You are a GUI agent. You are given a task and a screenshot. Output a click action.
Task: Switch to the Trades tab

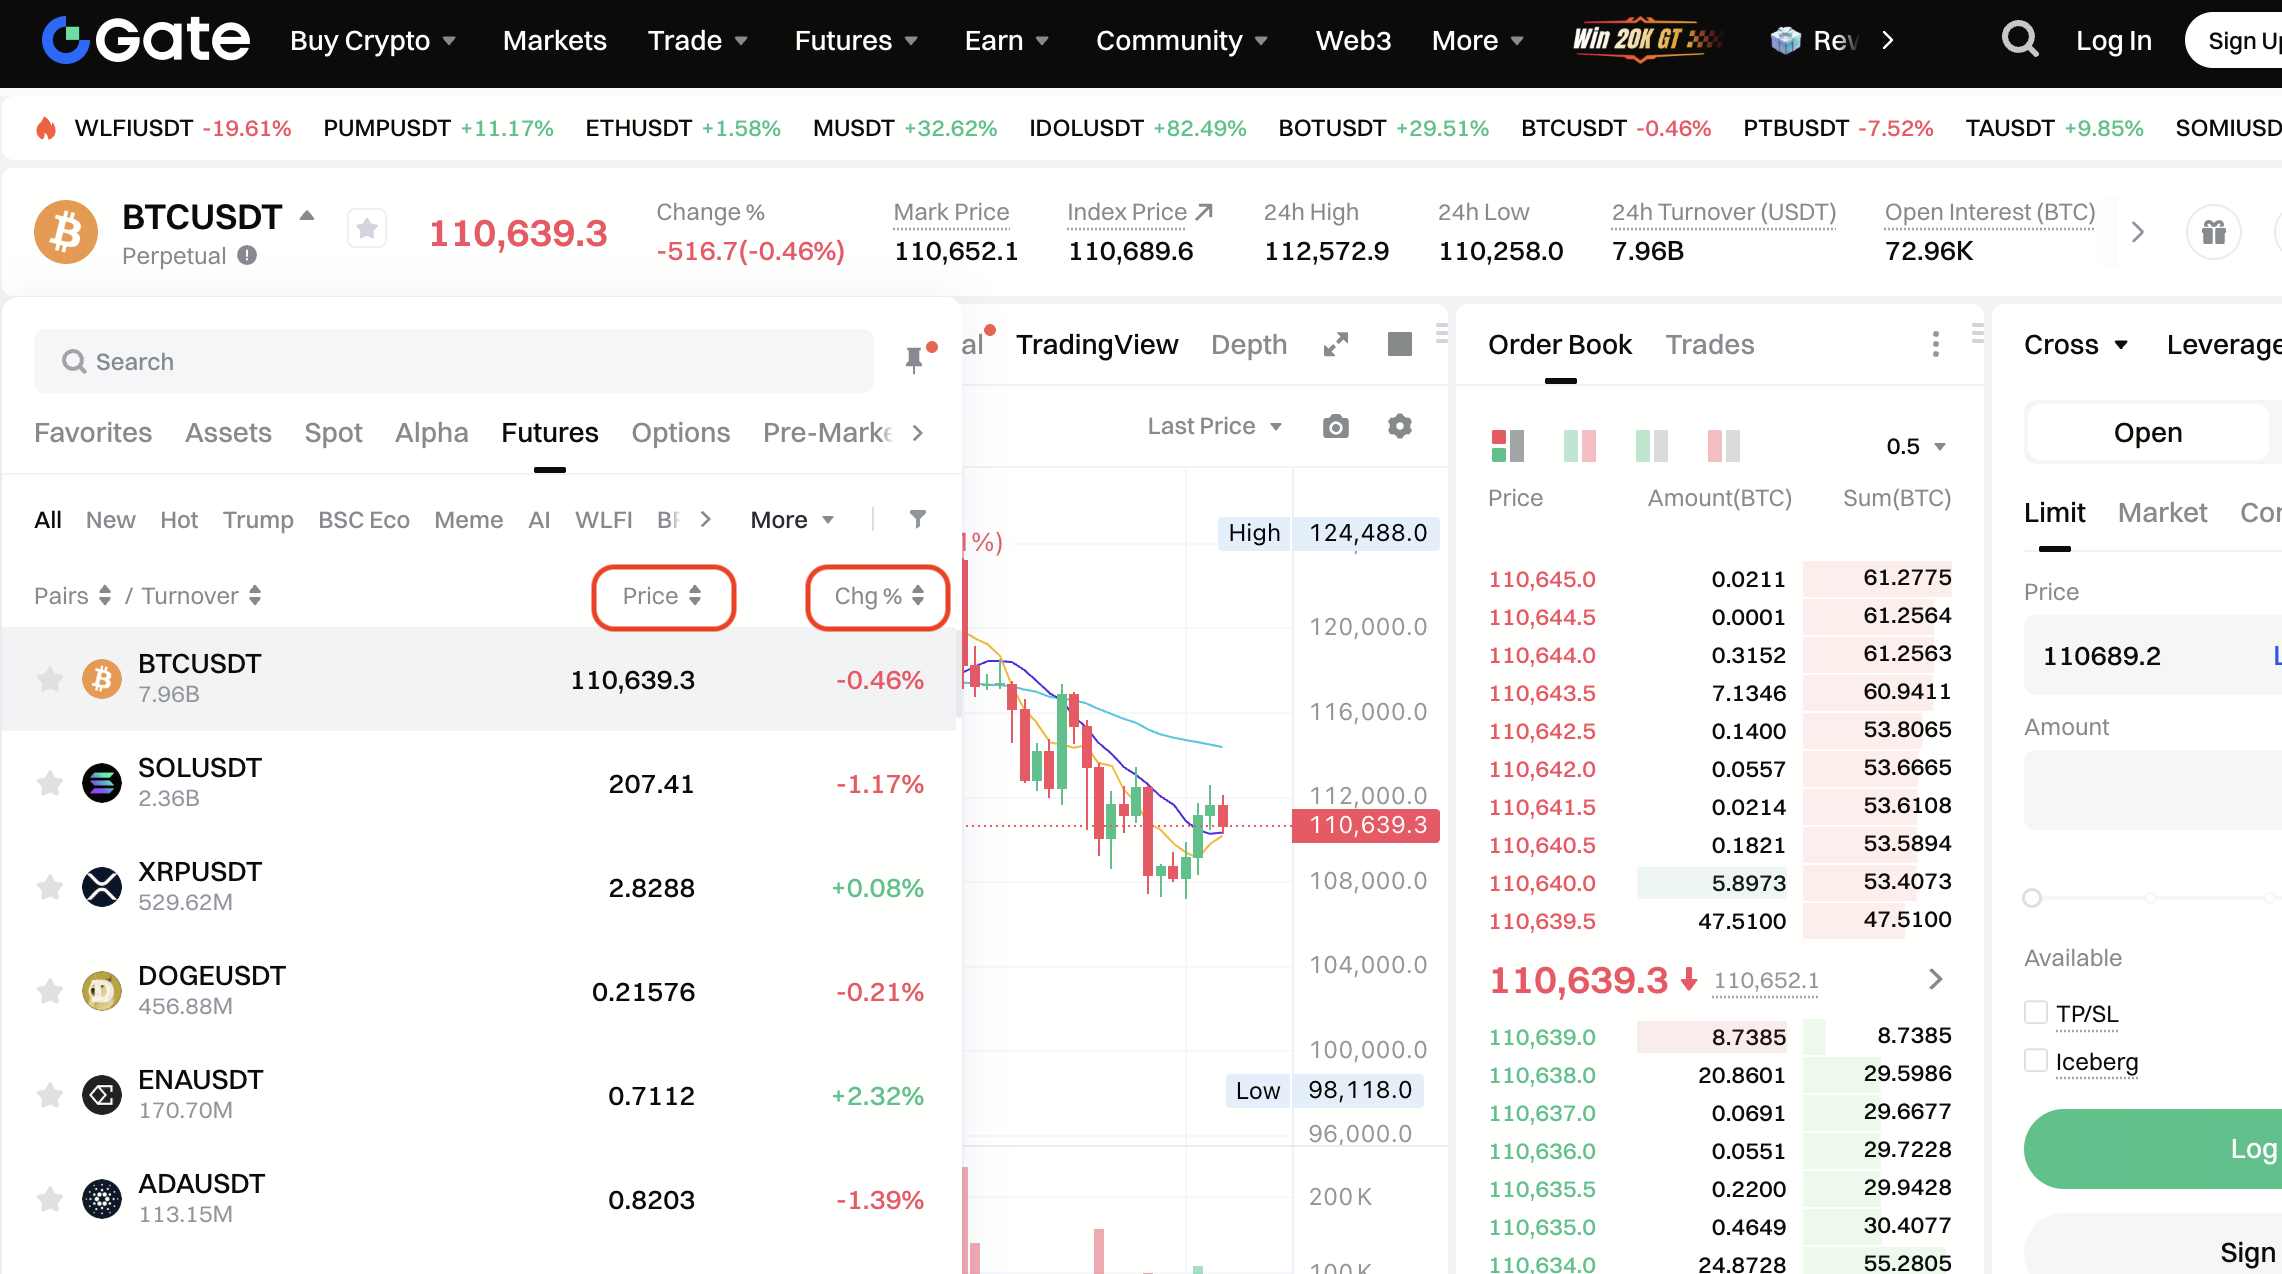point(1709,345)
